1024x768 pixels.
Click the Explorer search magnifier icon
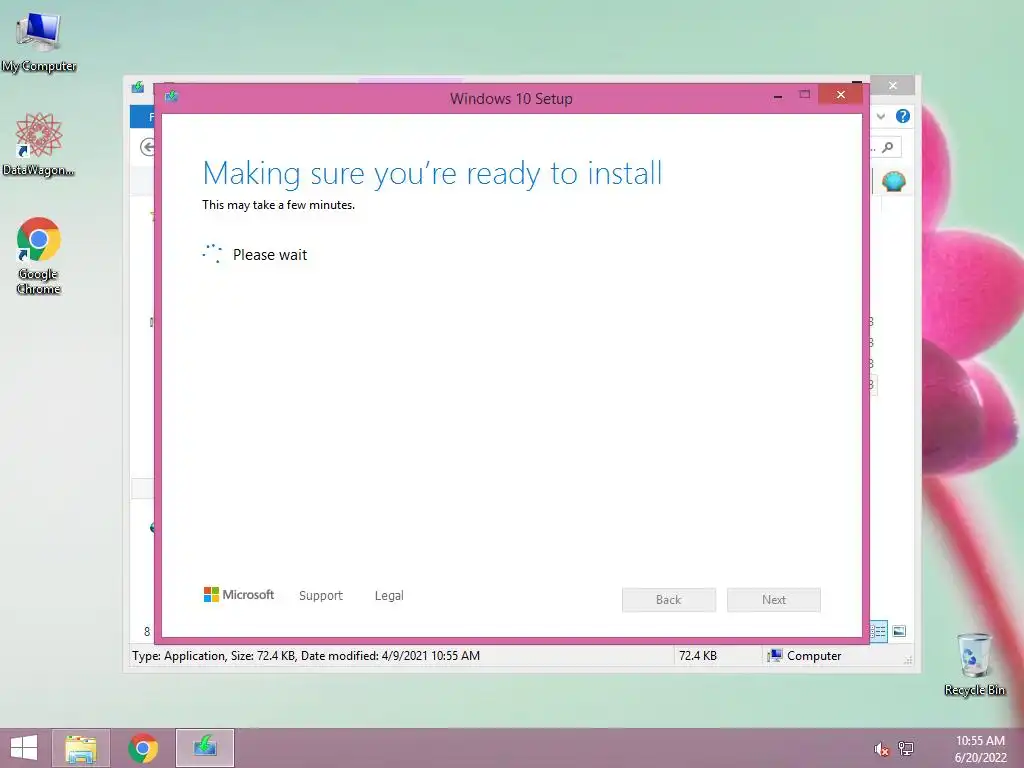(888, 148)
